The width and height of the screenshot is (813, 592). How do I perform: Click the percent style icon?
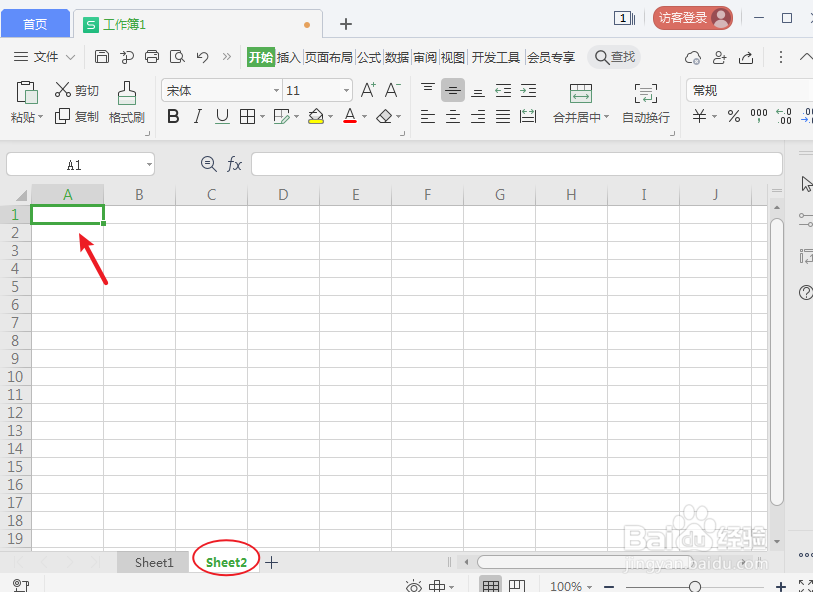pos(734,117)
